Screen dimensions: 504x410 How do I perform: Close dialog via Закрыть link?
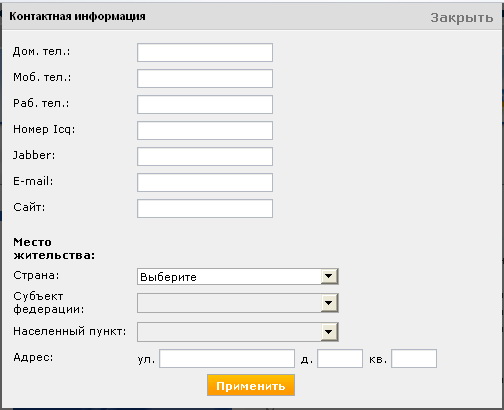tap(462, 17)
